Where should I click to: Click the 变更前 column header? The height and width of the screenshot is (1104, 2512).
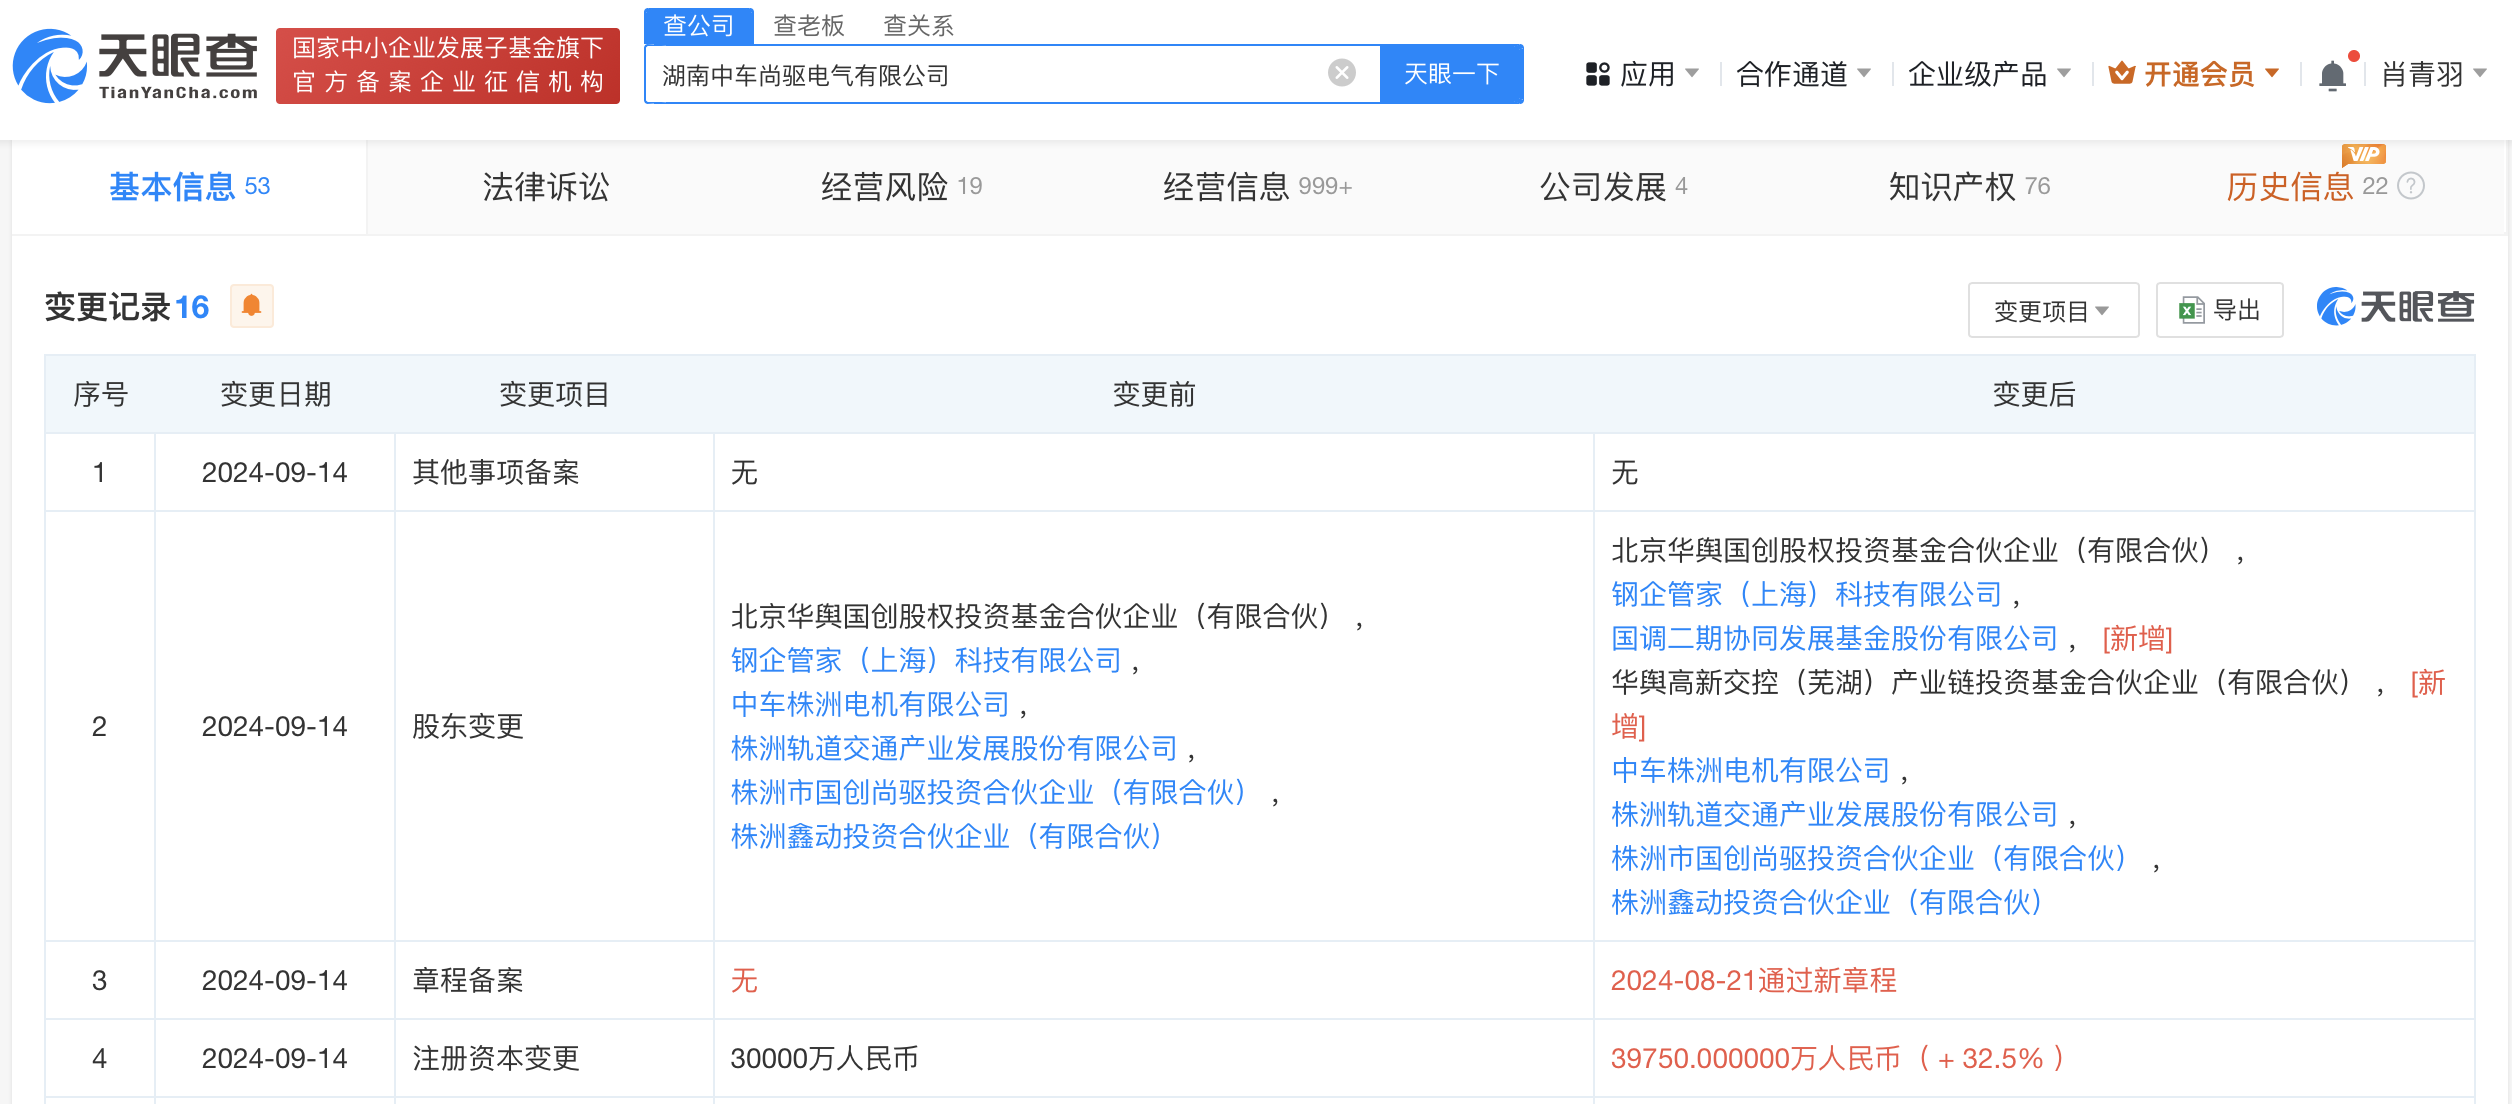coord(1154,394)
